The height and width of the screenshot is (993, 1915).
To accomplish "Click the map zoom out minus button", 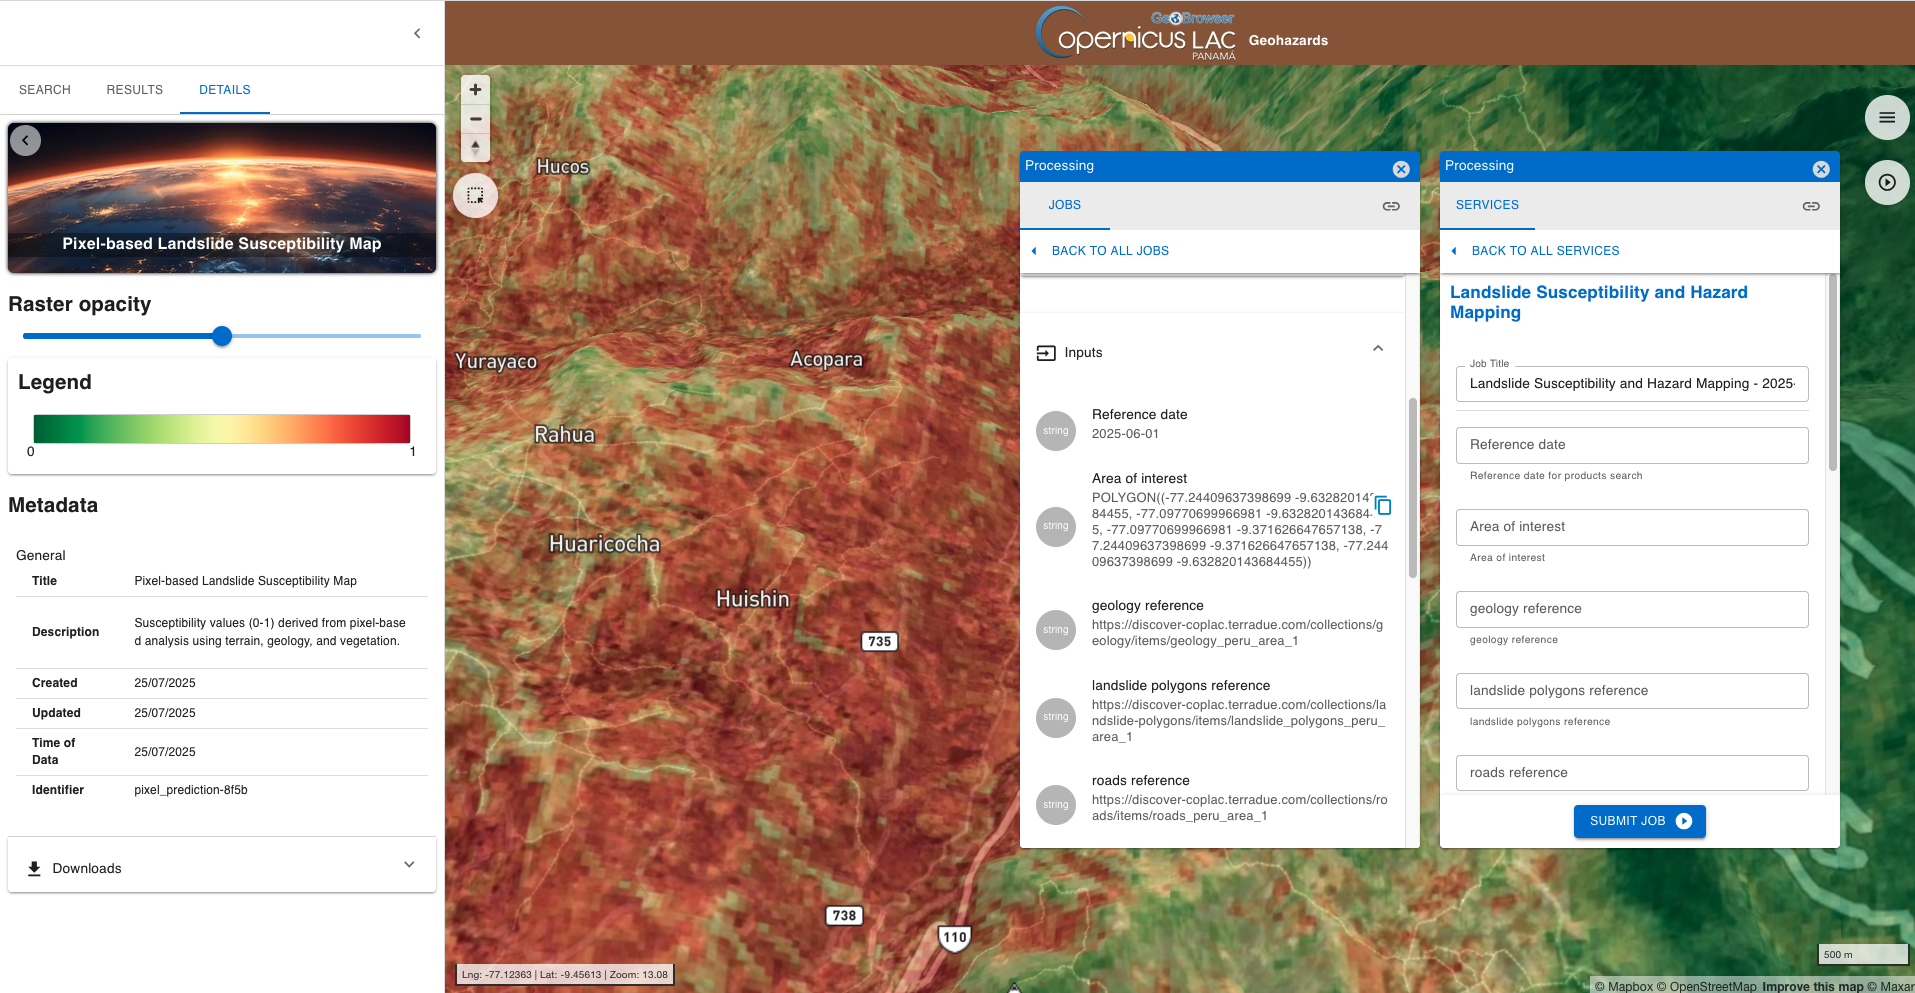I will click(475, 119).
